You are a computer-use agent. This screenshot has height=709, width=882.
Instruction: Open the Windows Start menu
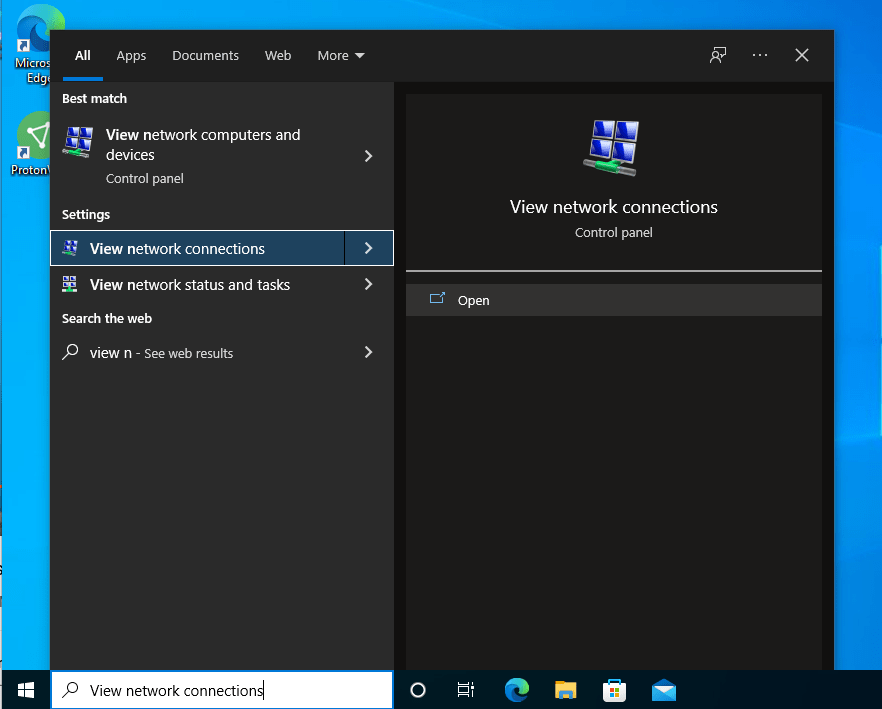pyautogui.click(x=25, y=690)
